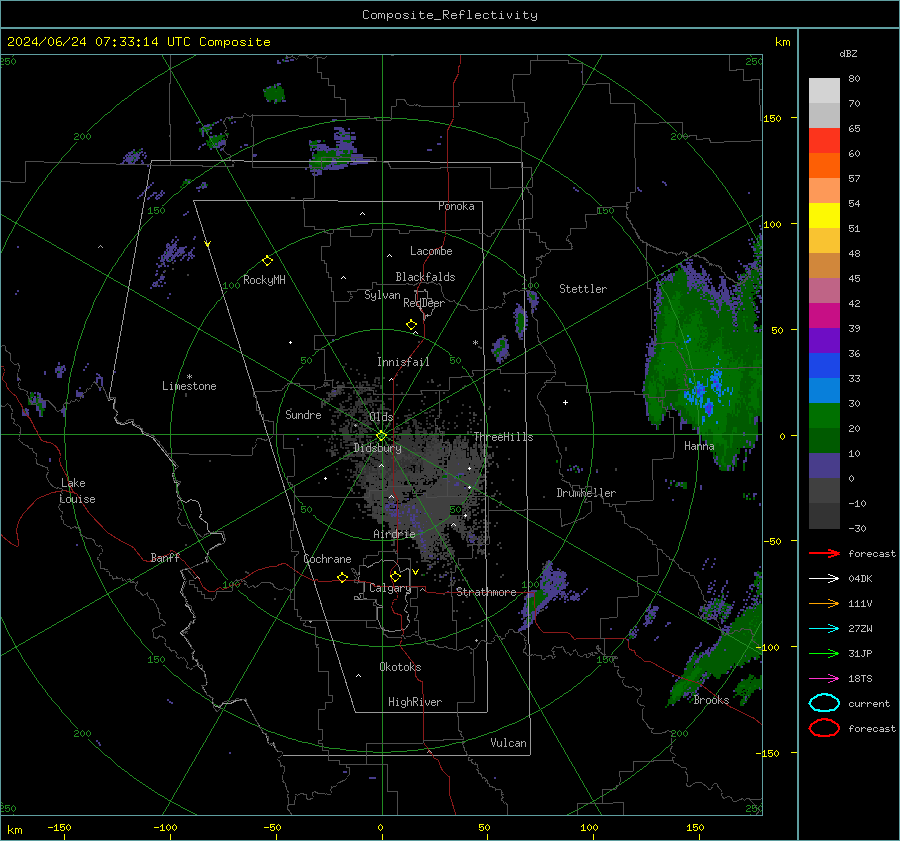This screenshot has width=900, height=841.
Task: Click the yellow diamond marker below Cochrane
Action: [343, 577]
